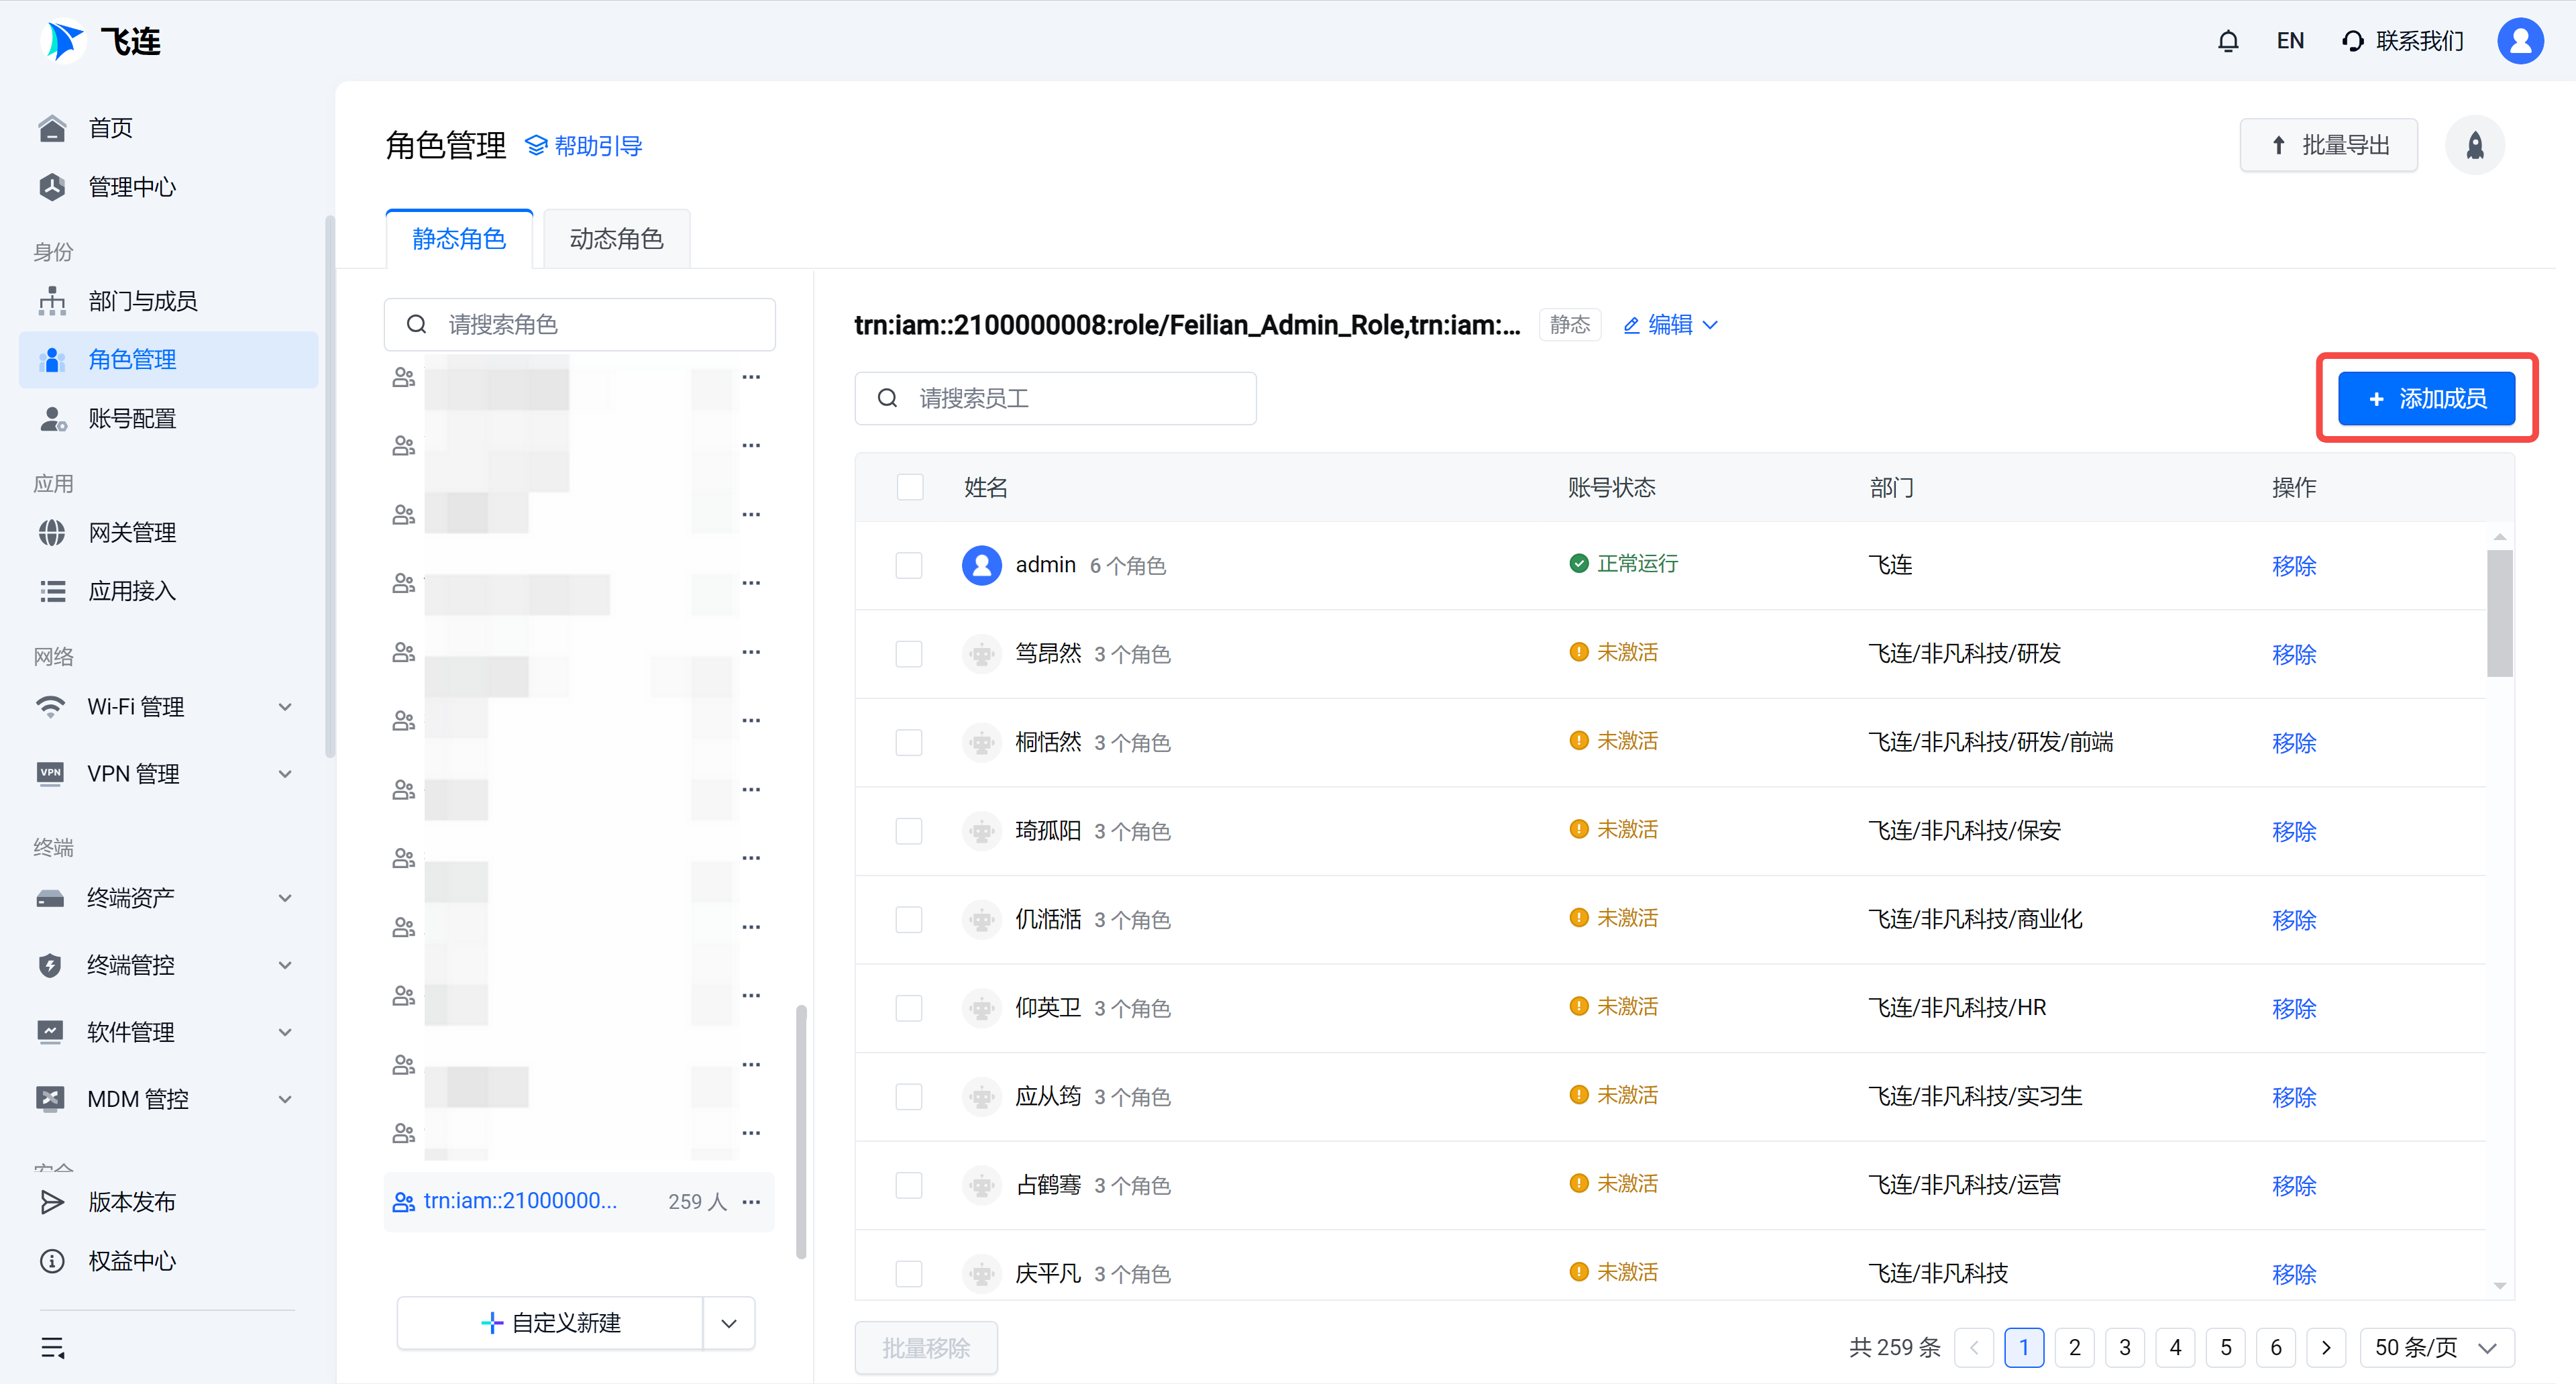
Task: Switch to the 动态角色 tab
Action: [616, 239]
